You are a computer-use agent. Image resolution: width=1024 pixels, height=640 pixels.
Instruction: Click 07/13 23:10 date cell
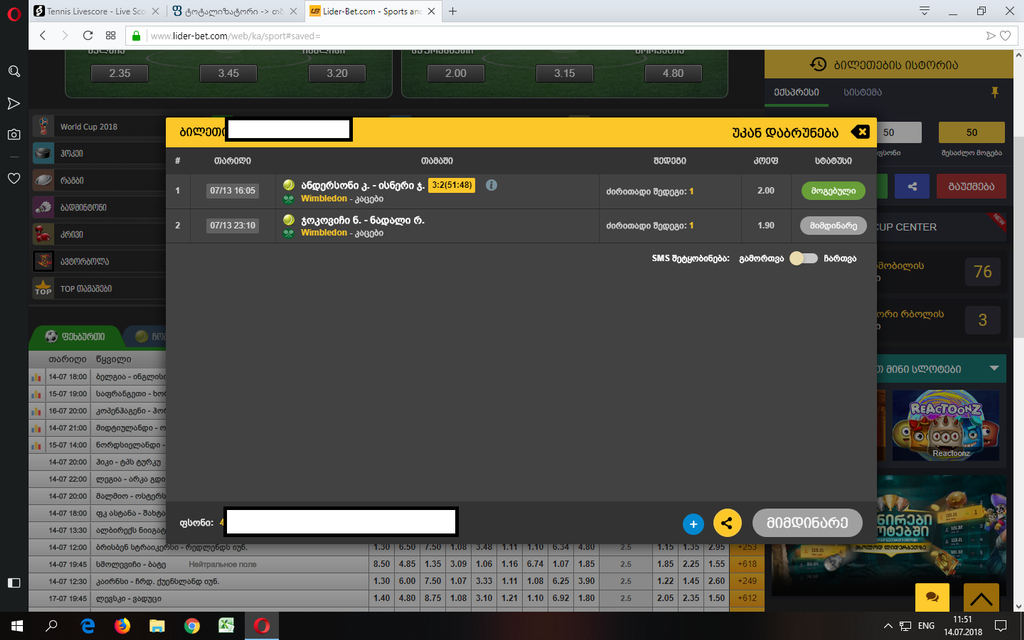click(x=232, y=225)
